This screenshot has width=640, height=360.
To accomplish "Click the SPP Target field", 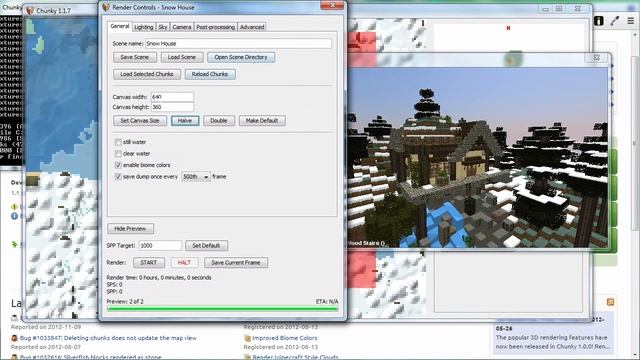I will 160,246.
